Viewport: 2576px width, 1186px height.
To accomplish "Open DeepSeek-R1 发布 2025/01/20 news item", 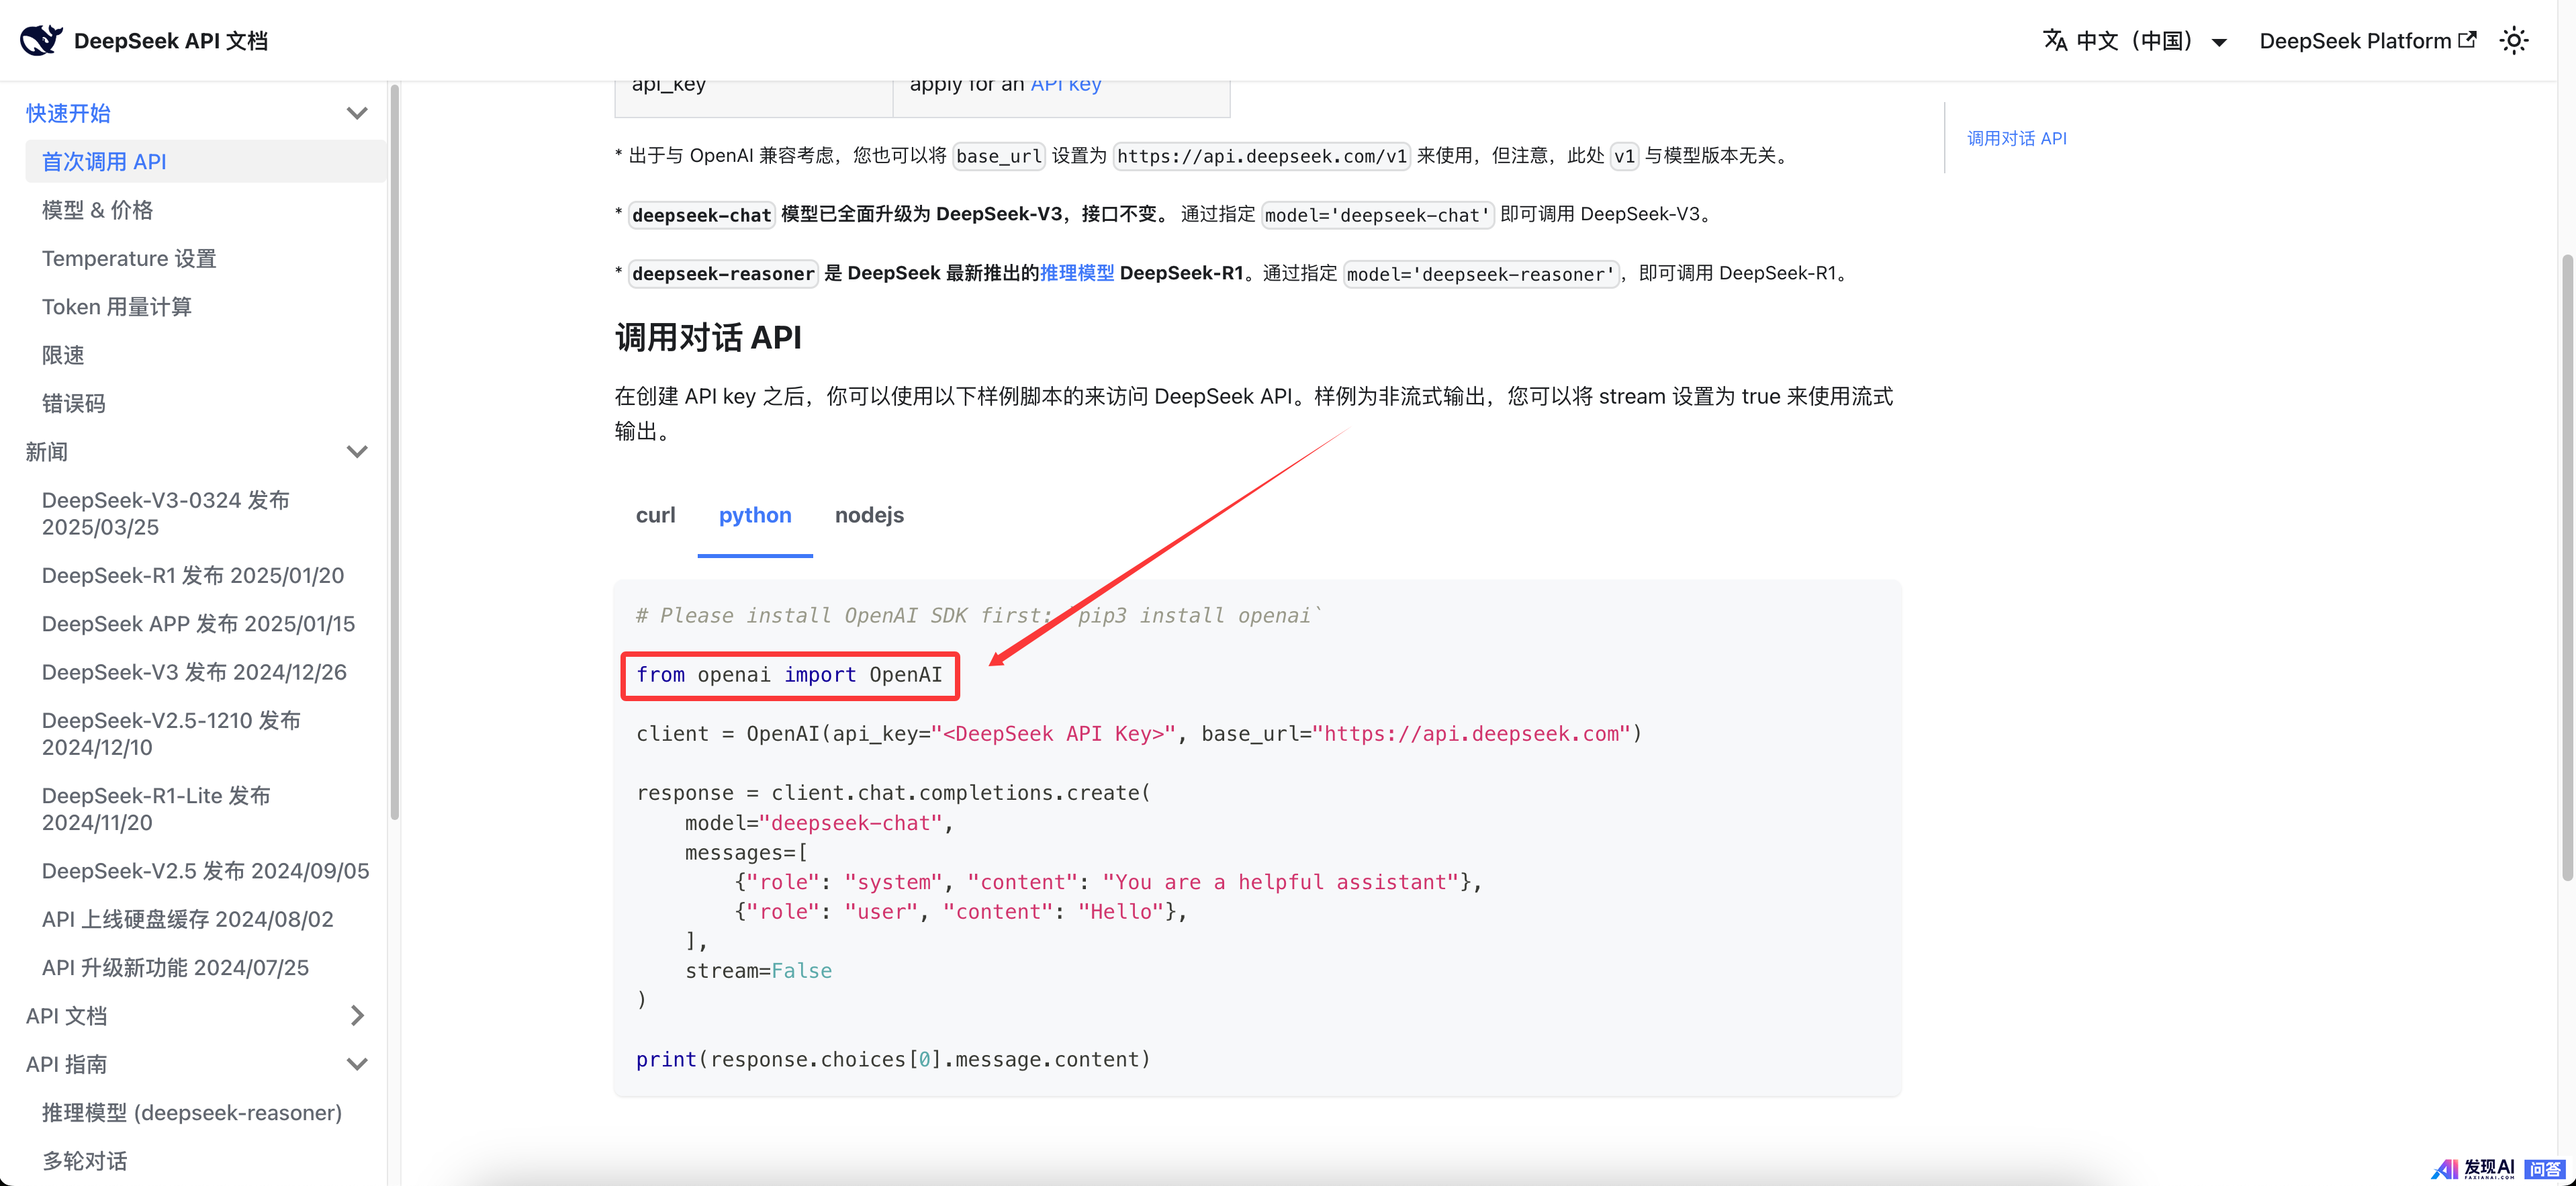I will pos(193,575).
